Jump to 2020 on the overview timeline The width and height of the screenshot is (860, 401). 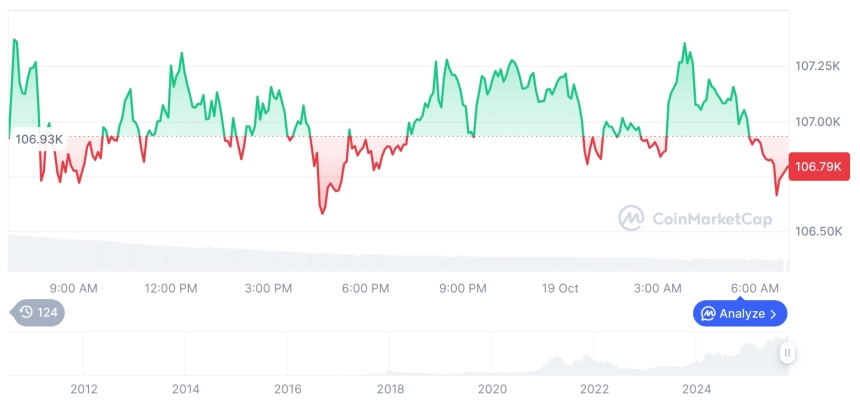coord(492,388)
